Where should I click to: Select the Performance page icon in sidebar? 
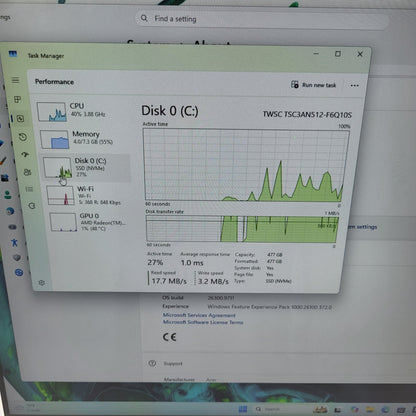20,119
